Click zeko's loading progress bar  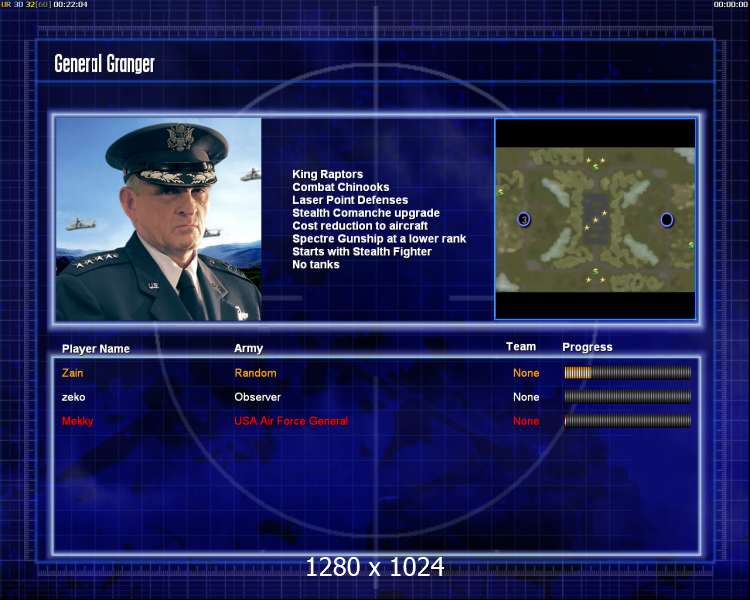pyautogui.click(x=628, y=397)
